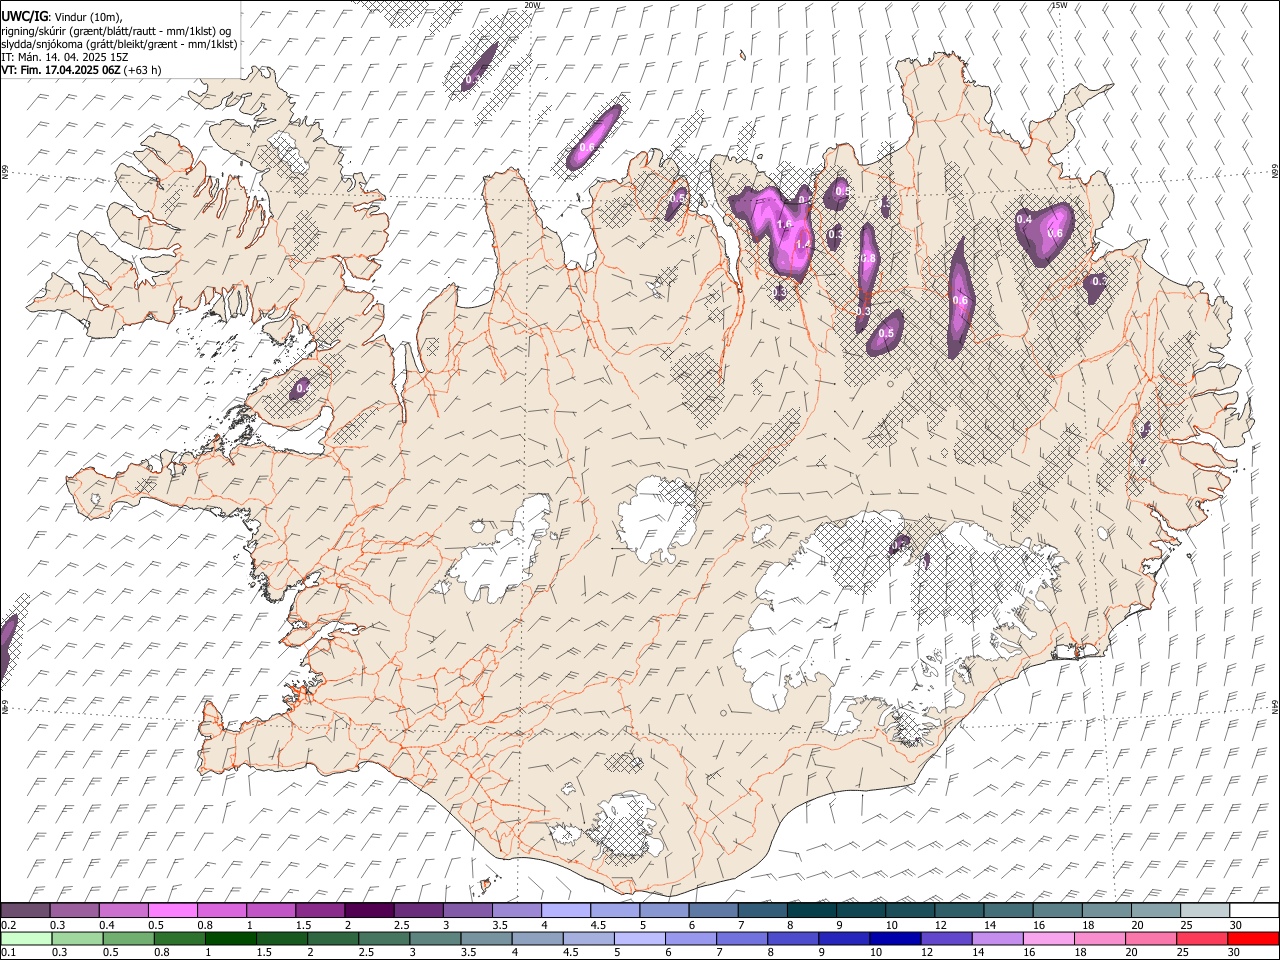Select pale green 0.1 swatch in rain legend
This screenshot has width=1280, height=960.
pos(26,938)
